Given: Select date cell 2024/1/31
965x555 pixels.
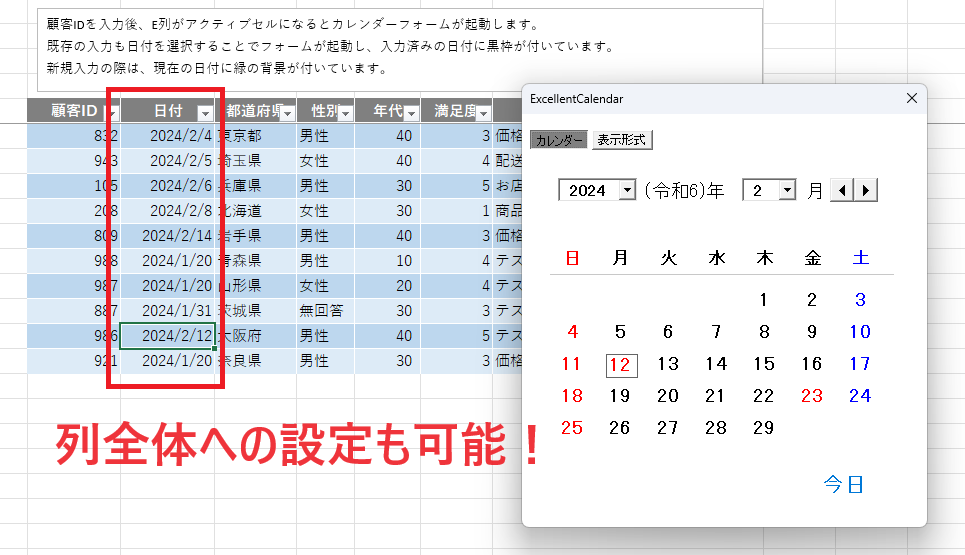Looking at the screenshot, I should coord(168,311).
